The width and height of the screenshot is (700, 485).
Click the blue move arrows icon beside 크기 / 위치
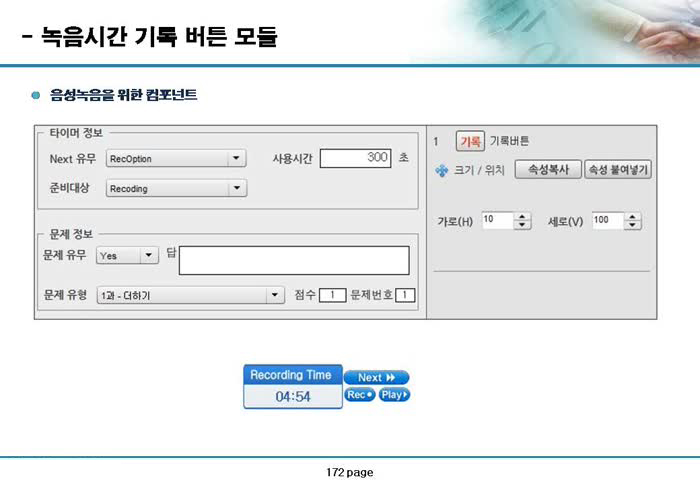[442, 171]
